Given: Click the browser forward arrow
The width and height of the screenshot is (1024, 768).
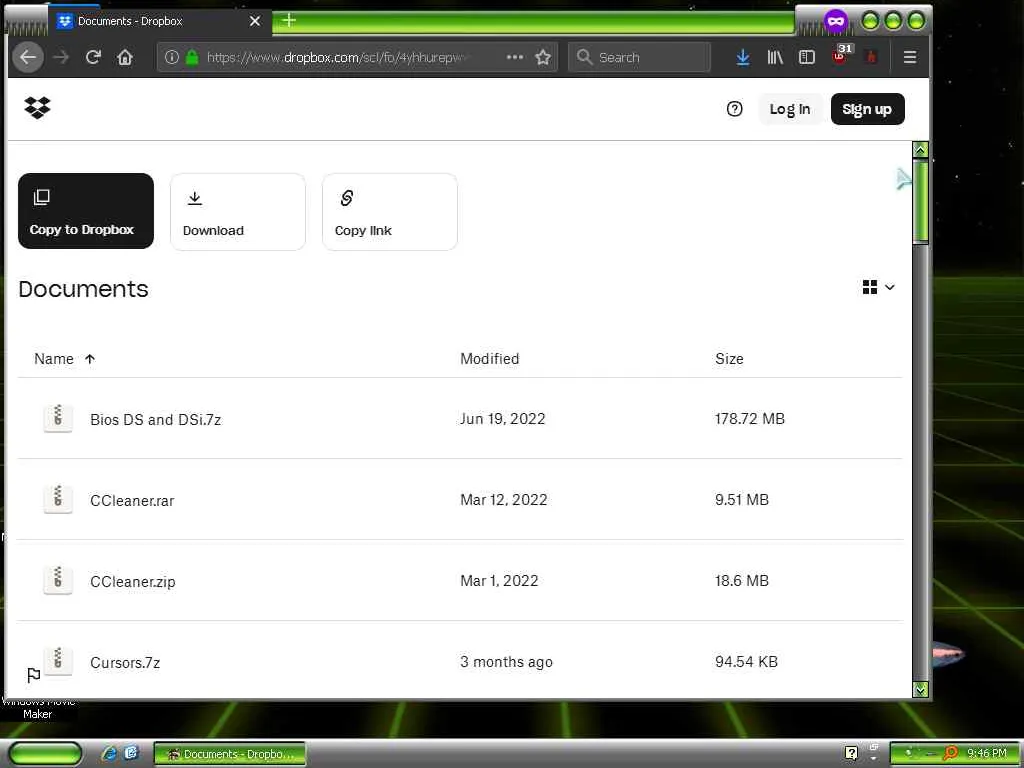Looking at the screenshot, I should click(x=61, y=57).
